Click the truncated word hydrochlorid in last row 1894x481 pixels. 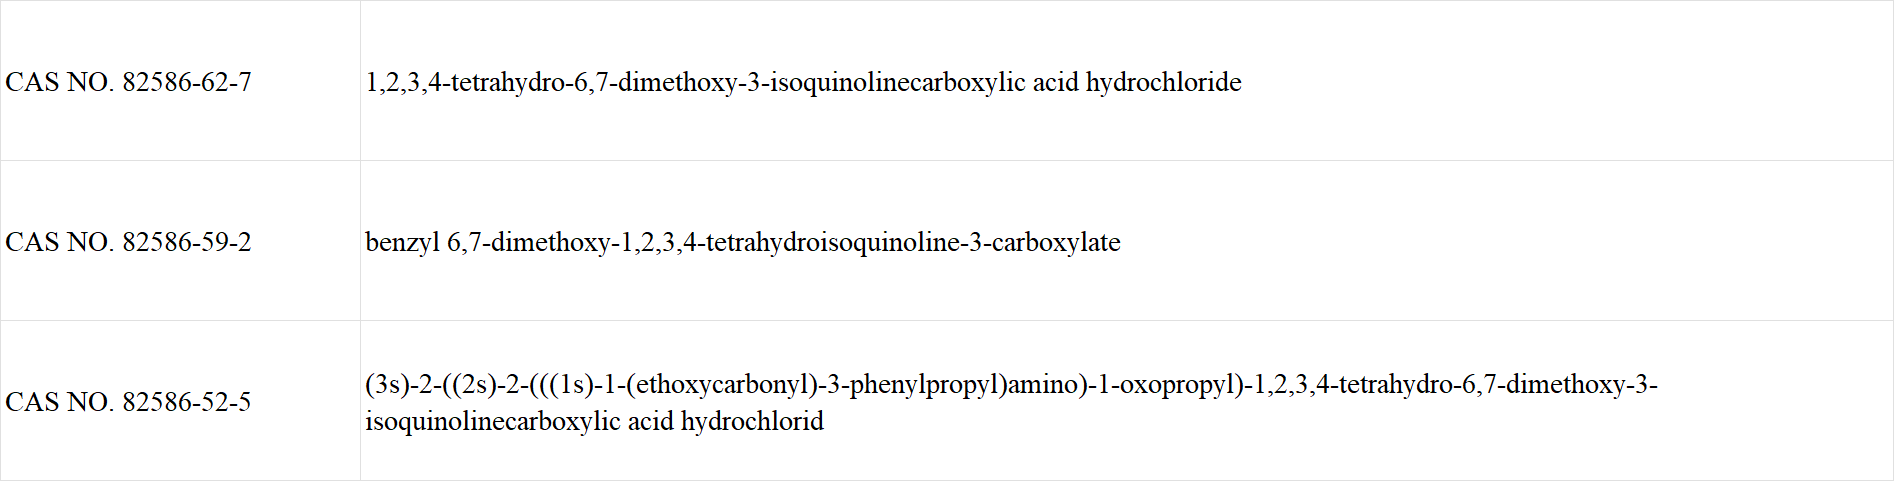point(752,421)
